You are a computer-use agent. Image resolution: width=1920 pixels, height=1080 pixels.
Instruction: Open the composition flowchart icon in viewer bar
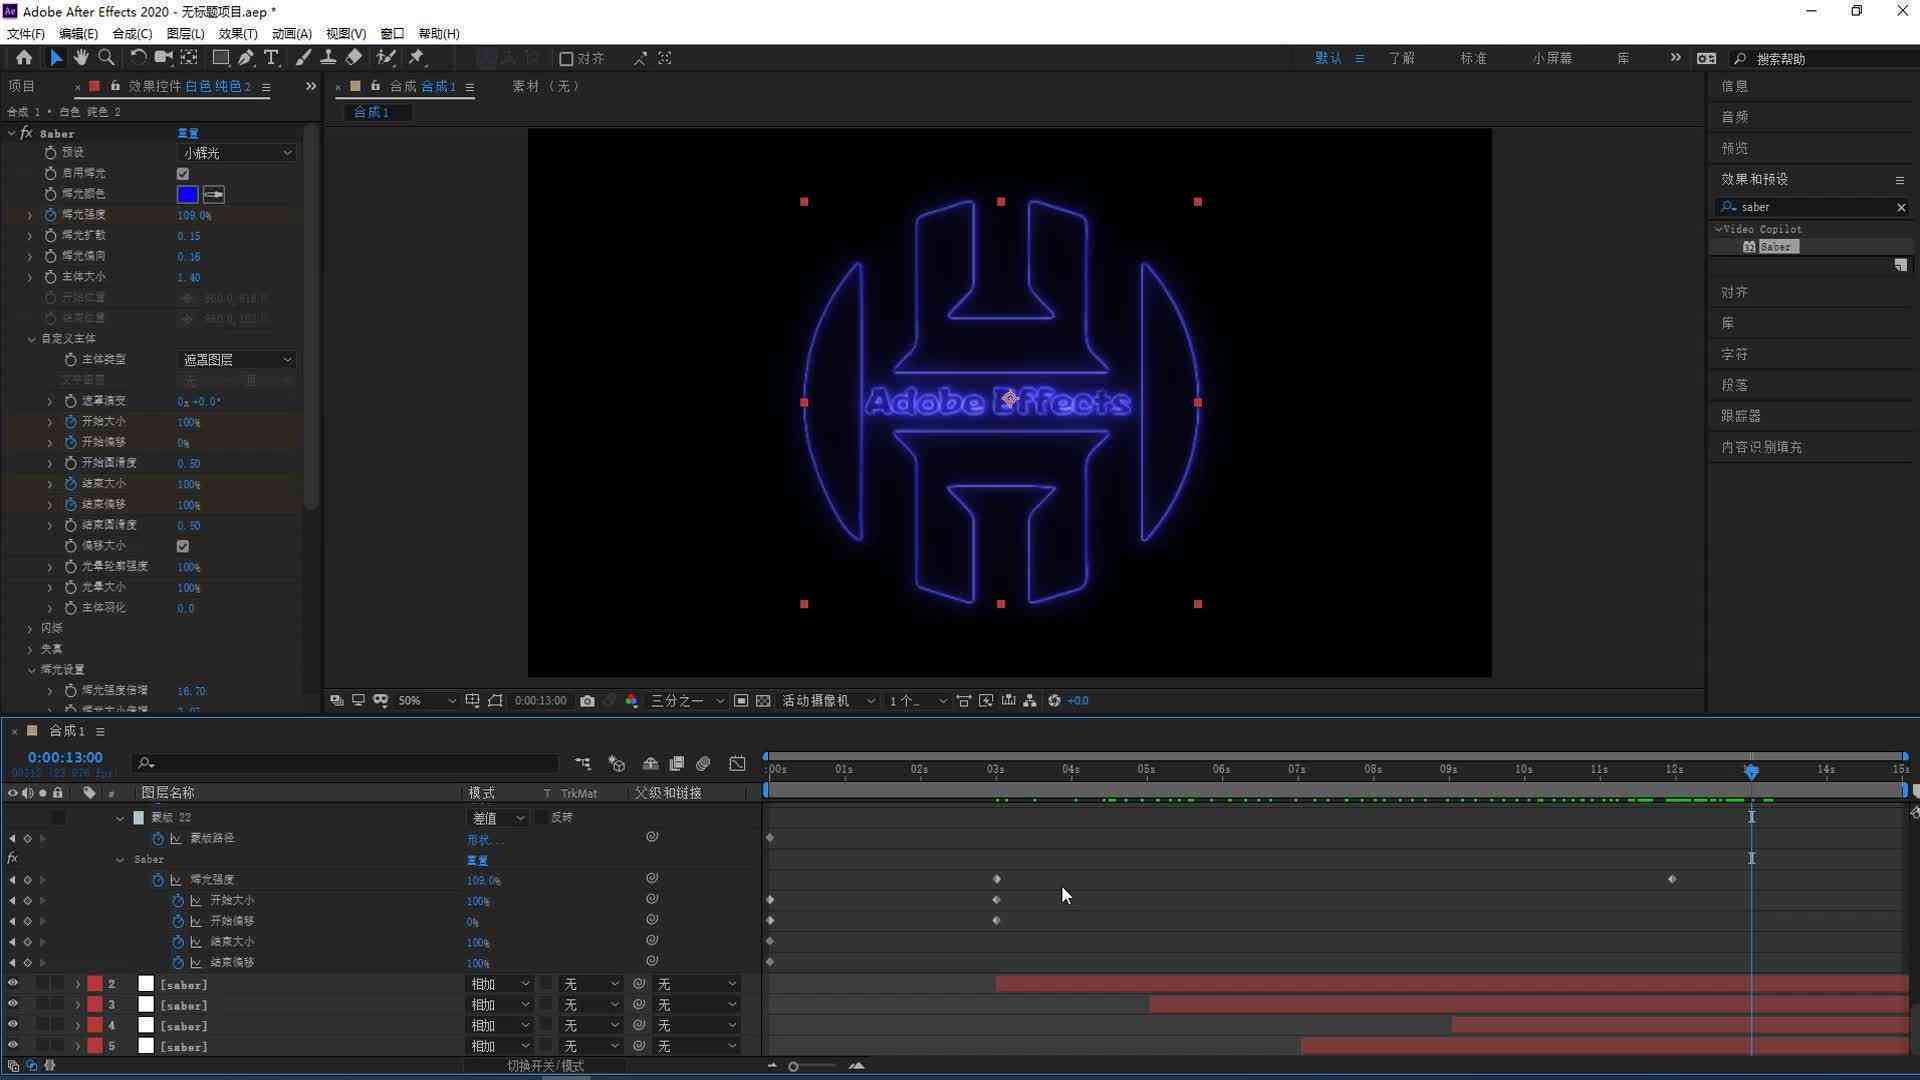pos(1029,701)
